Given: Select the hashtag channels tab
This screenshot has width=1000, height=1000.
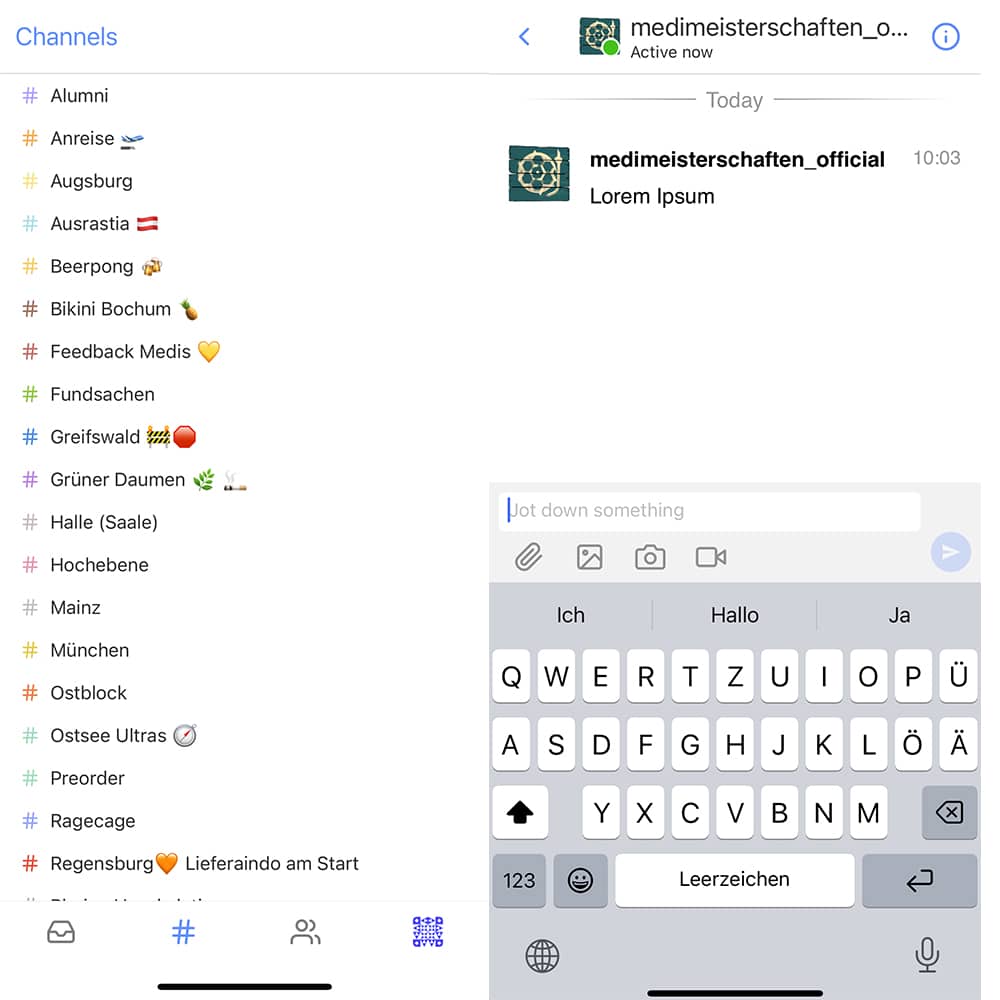Looking at the screenshot, I should (183, 932).
